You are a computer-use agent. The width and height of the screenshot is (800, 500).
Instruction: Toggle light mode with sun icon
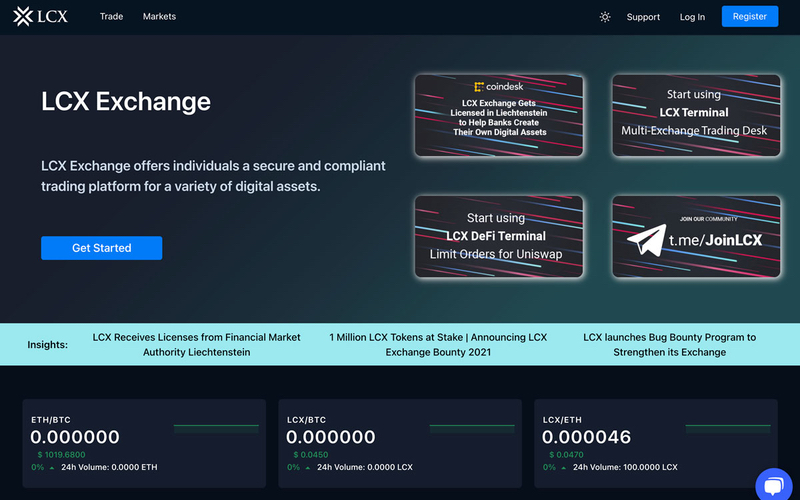[x=605, y=17]
